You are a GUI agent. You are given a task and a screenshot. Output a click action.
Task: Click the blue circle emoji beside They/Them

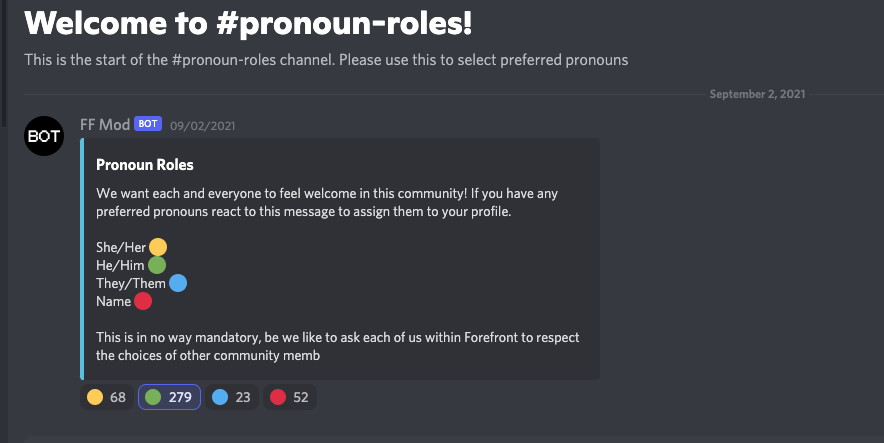point(178,283)
